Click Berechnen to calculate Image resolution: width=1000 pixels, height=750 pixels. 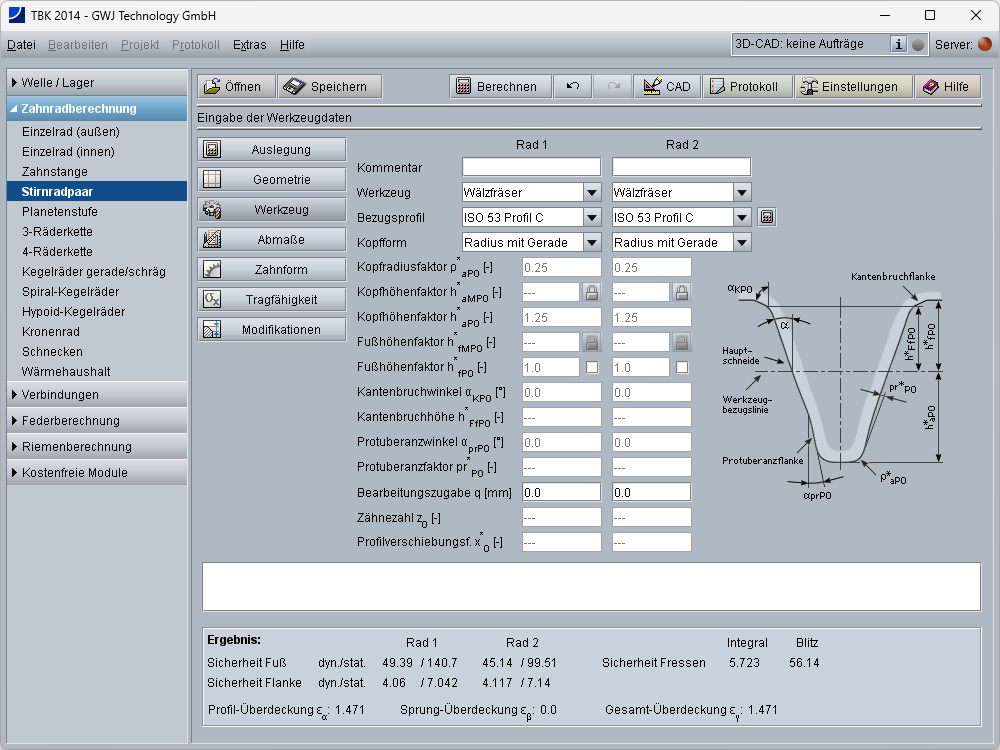(501, 87)
